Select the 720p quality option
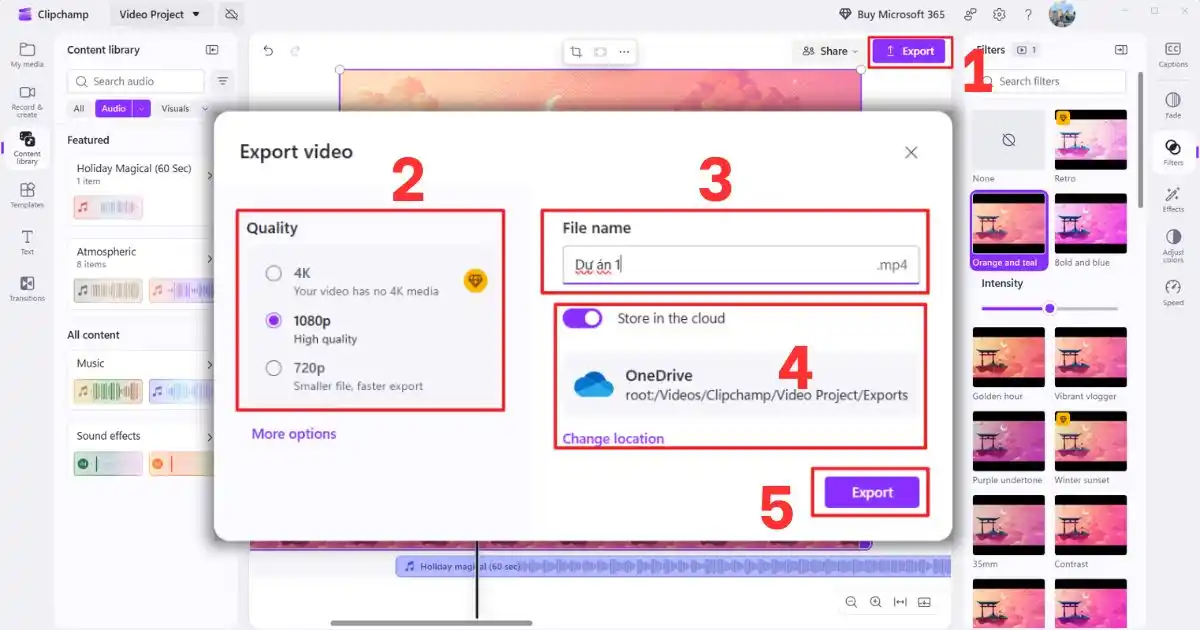Image resolution: width=1200 pixels, height=630 pixels. pyautogui.click(x=274, y=368)
